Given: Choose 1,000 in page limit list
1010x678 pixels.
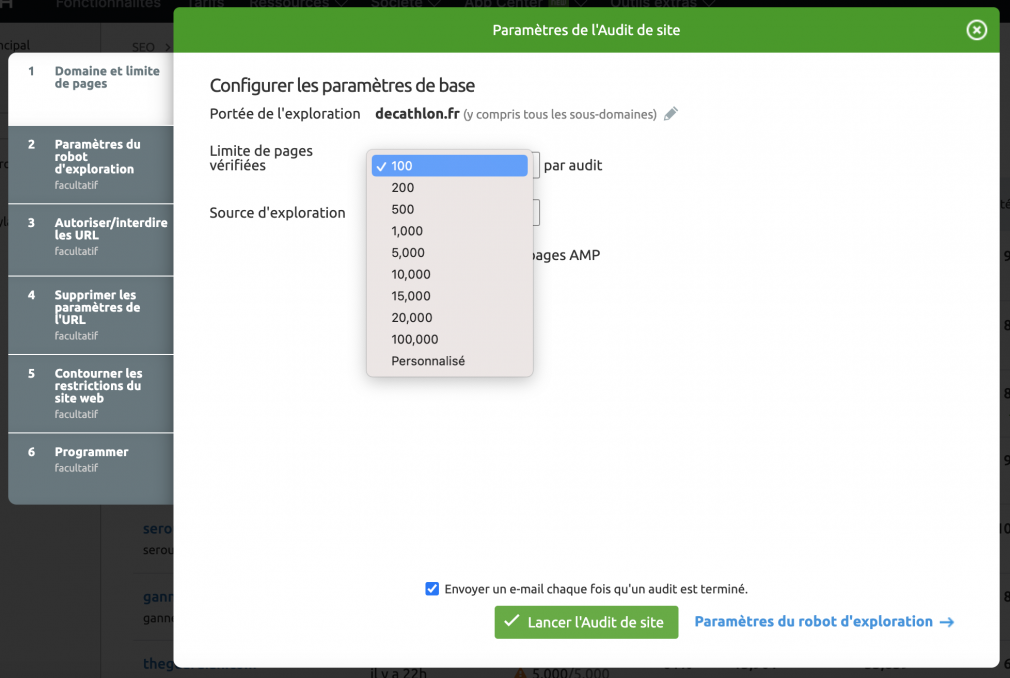Looking at the screenshot, I should point(450,231).
